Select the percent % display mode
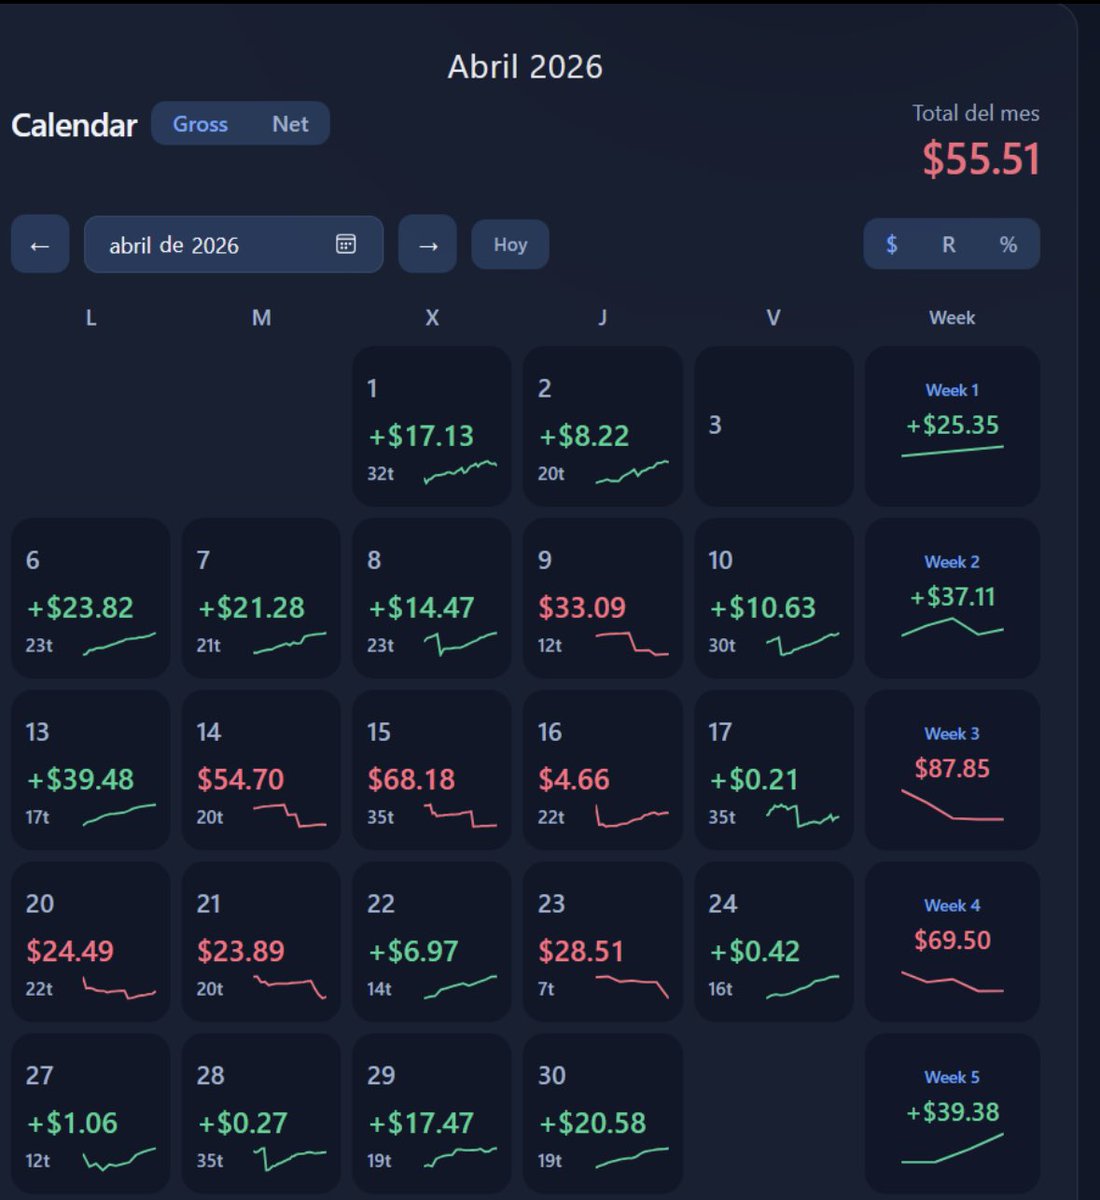The width and height of the screenshot is (1100, 1200). pos(1008,245)
